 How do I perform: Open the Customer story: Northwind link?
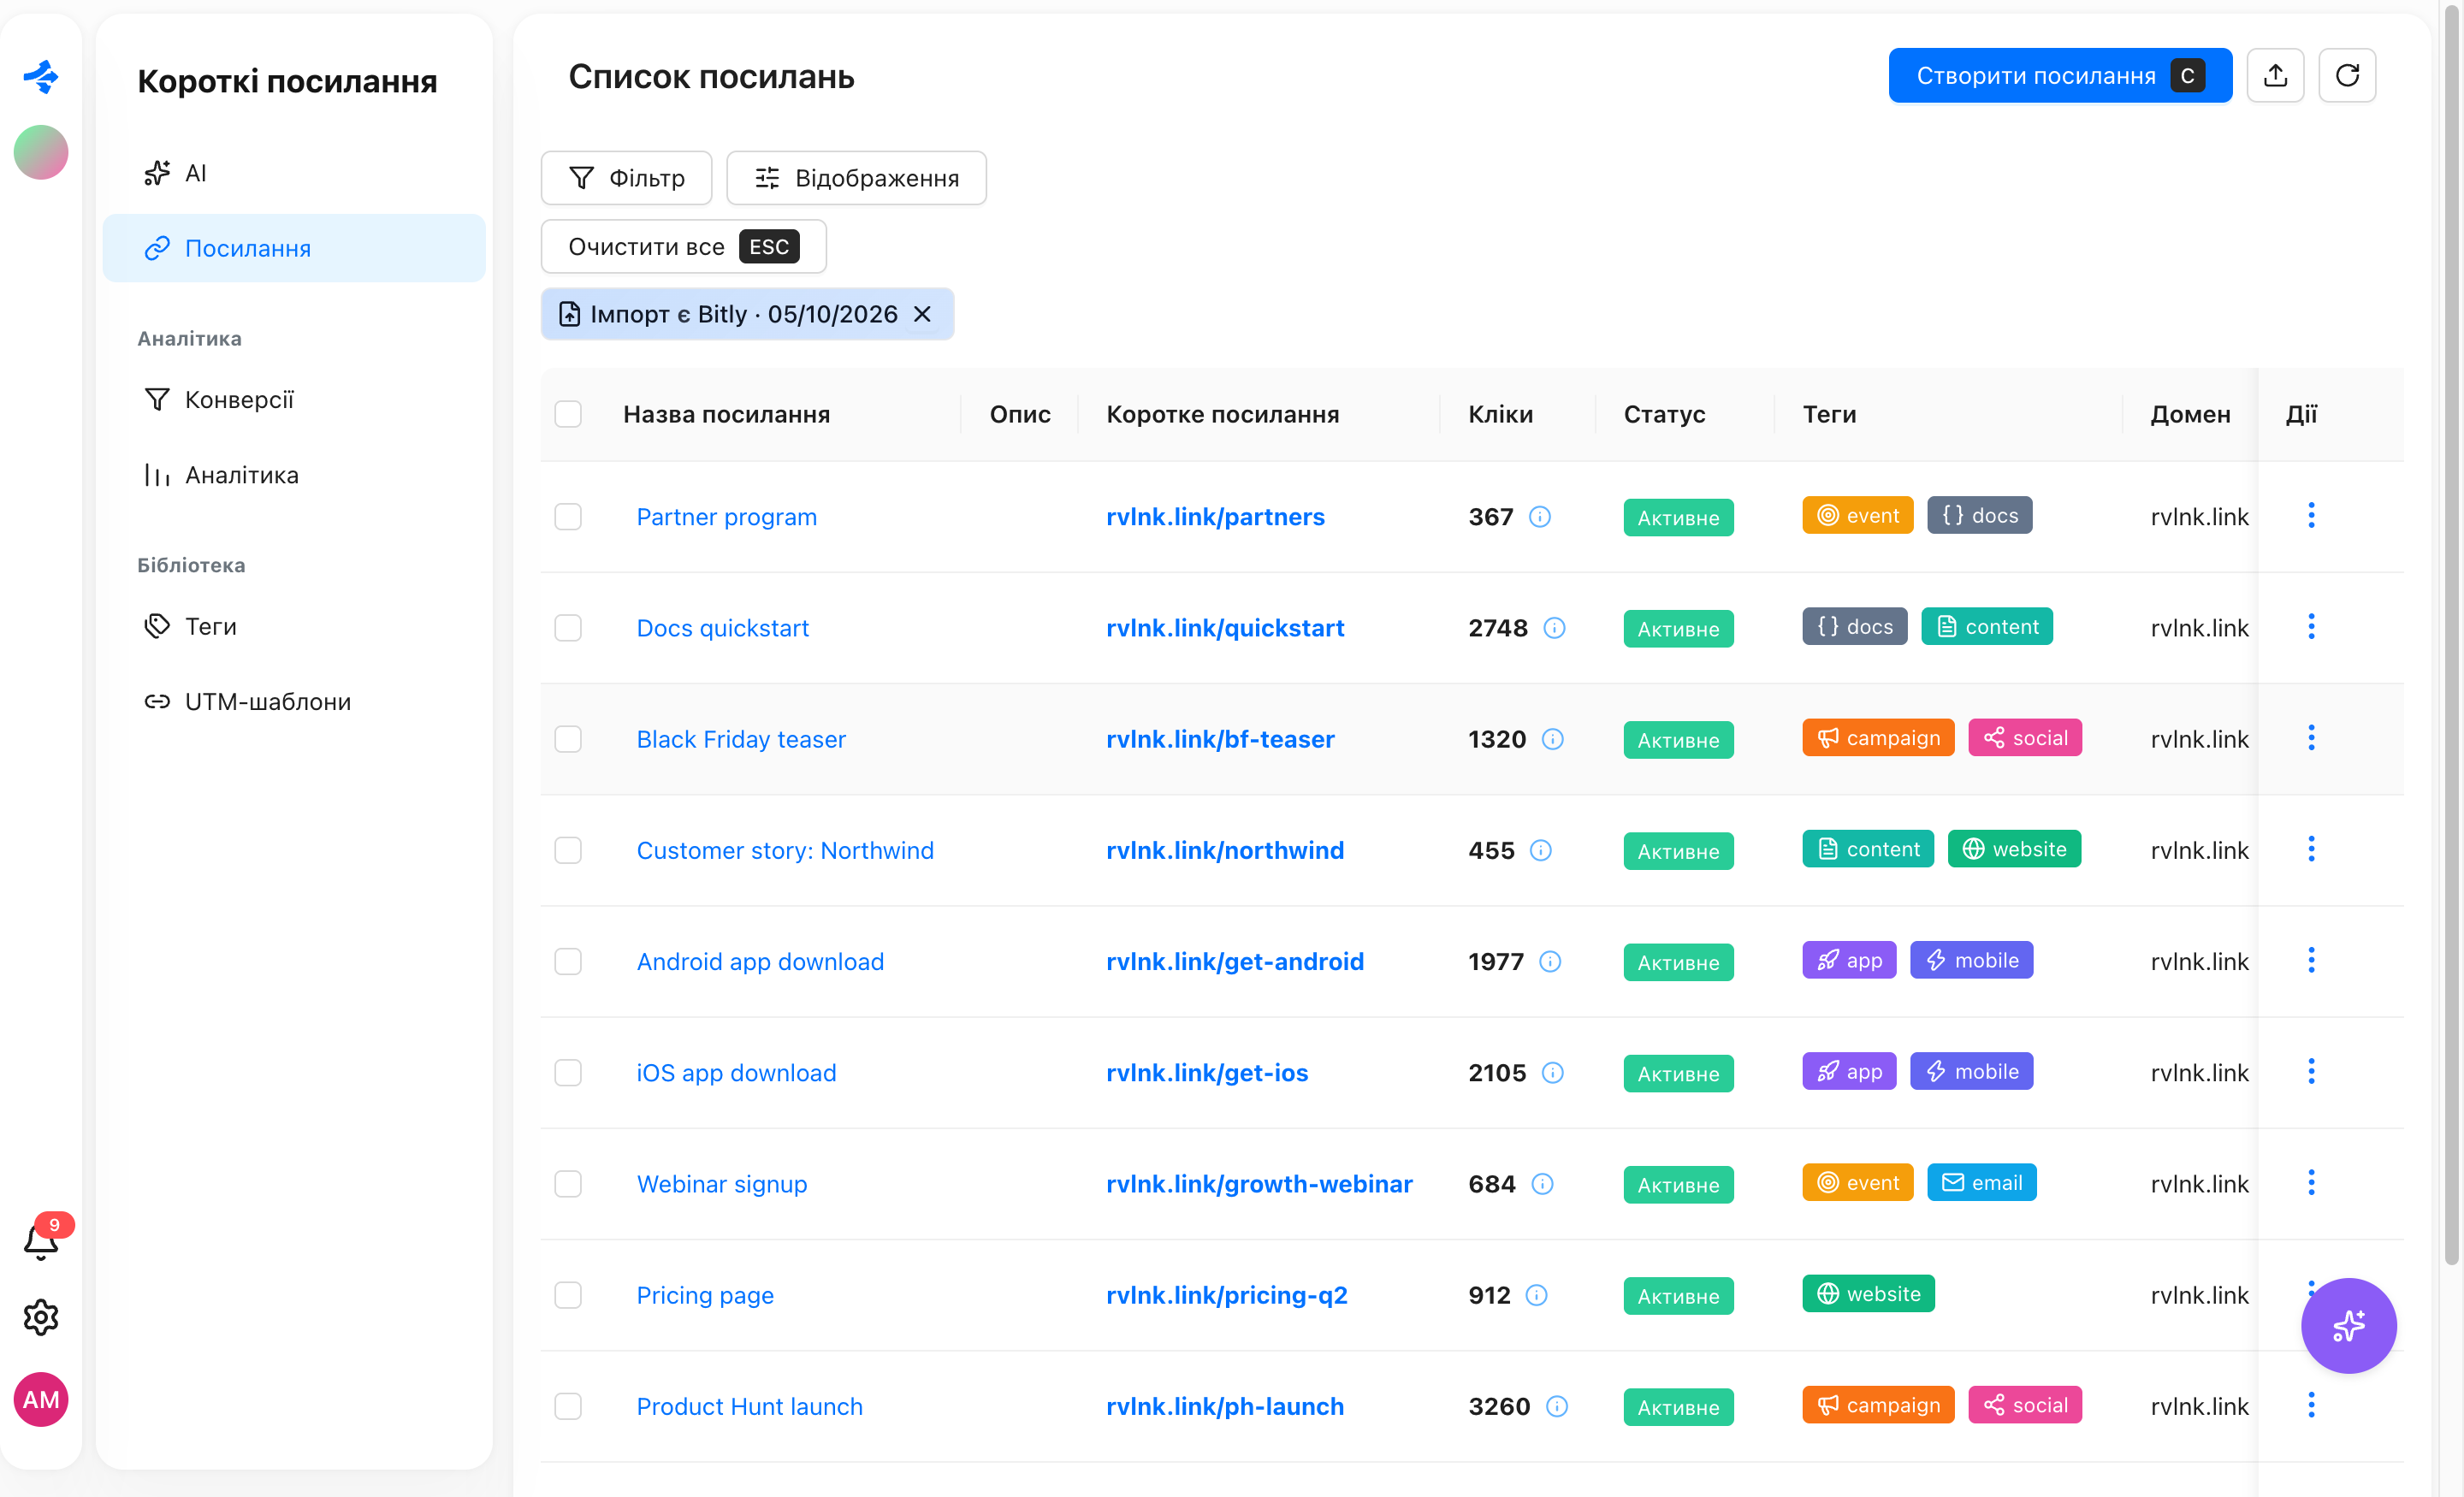785,850
